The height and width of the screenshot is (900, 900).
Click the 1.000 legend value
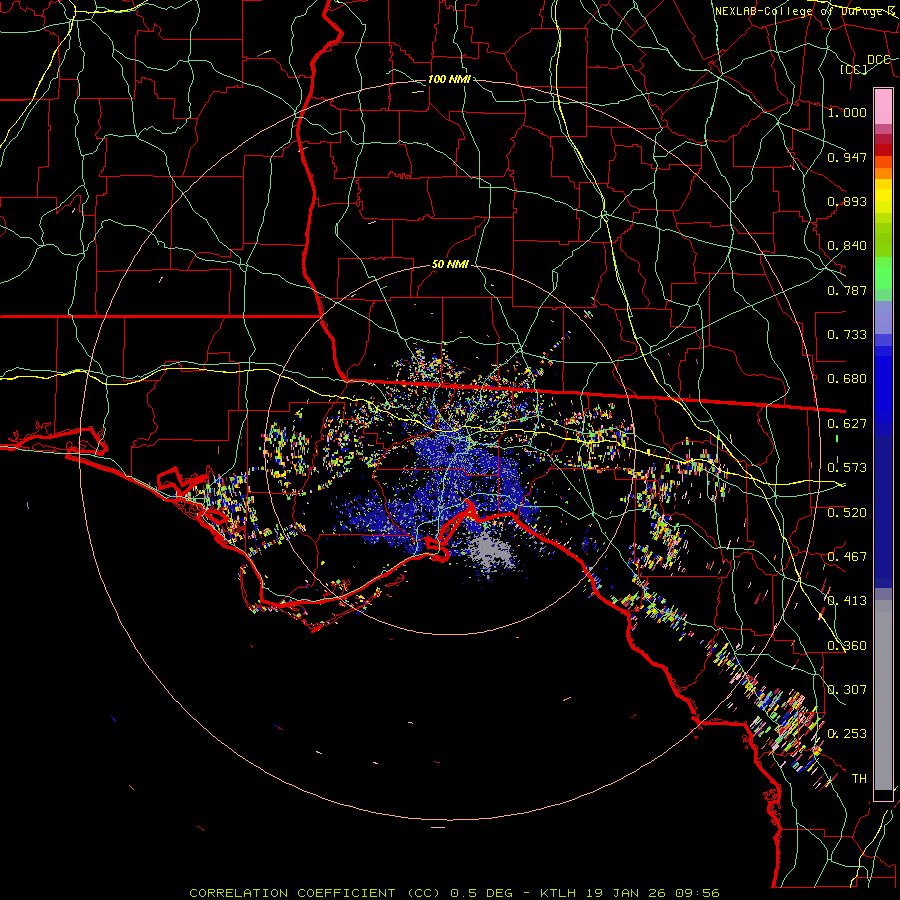847,112
